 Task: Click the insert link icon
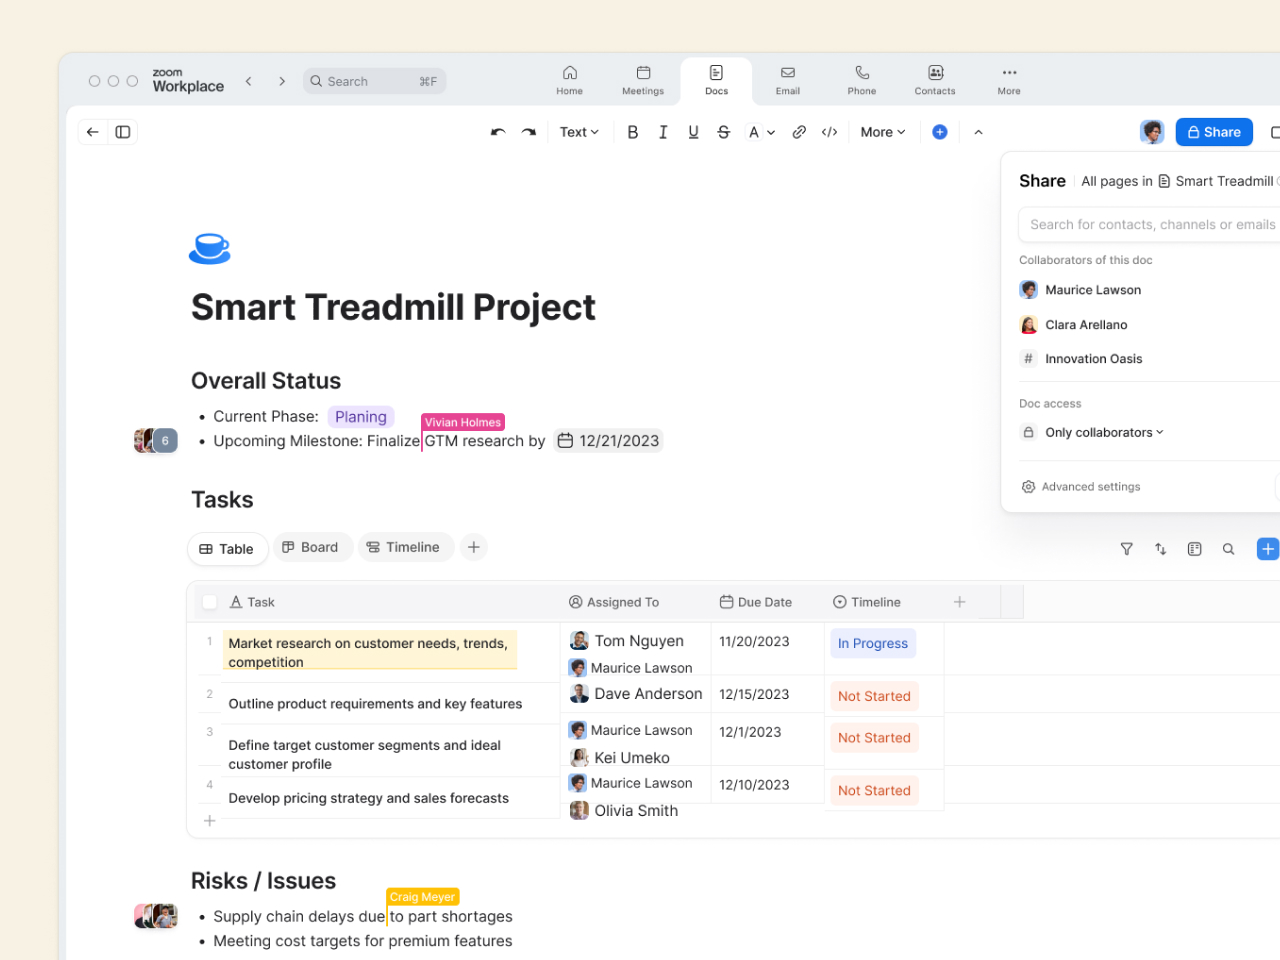click(x=799, y=132)
